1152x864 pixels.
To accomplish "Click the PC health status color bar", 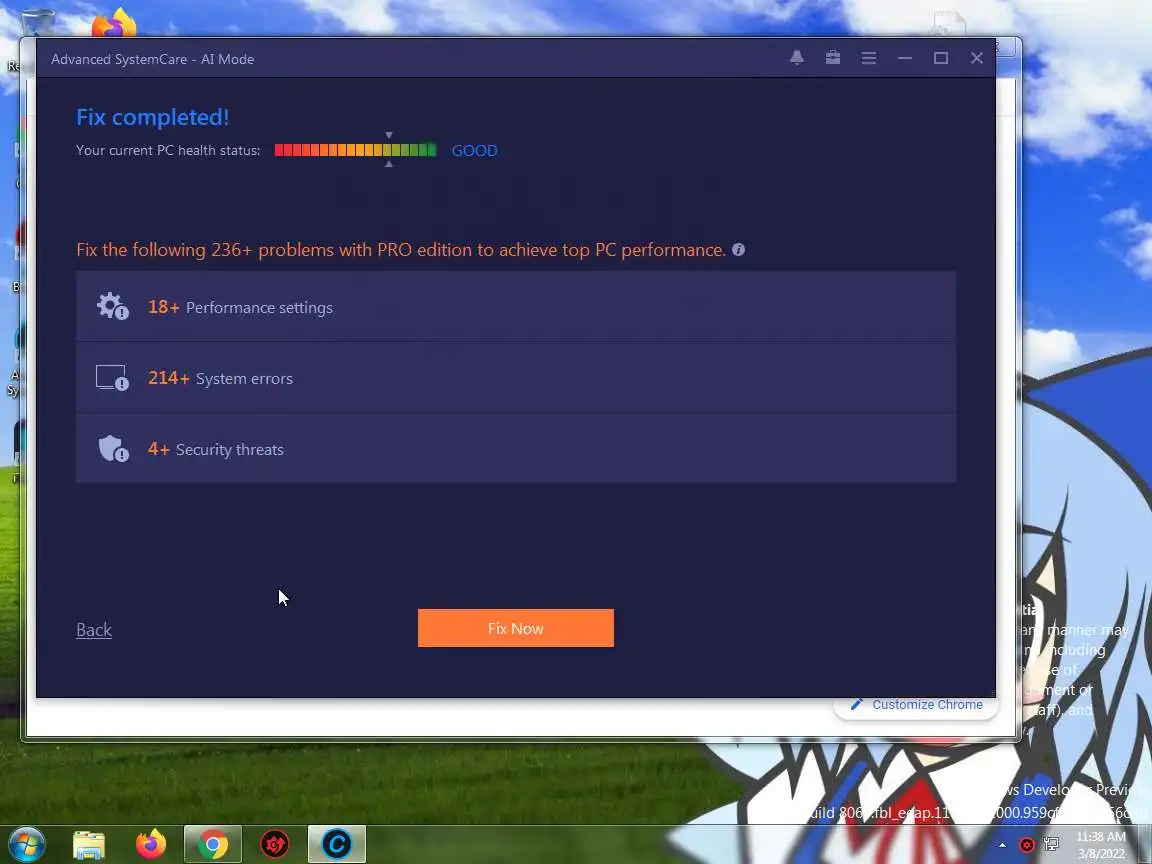I will [356, 150].
